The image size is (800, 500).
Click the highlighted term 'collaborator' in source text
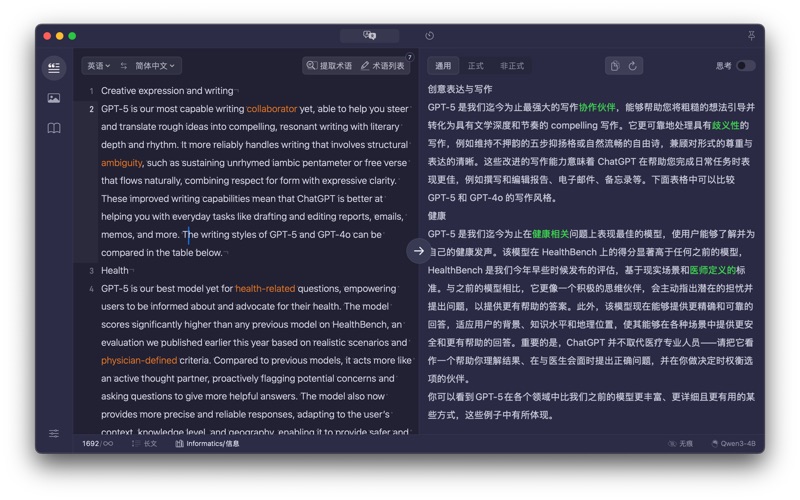272,108
